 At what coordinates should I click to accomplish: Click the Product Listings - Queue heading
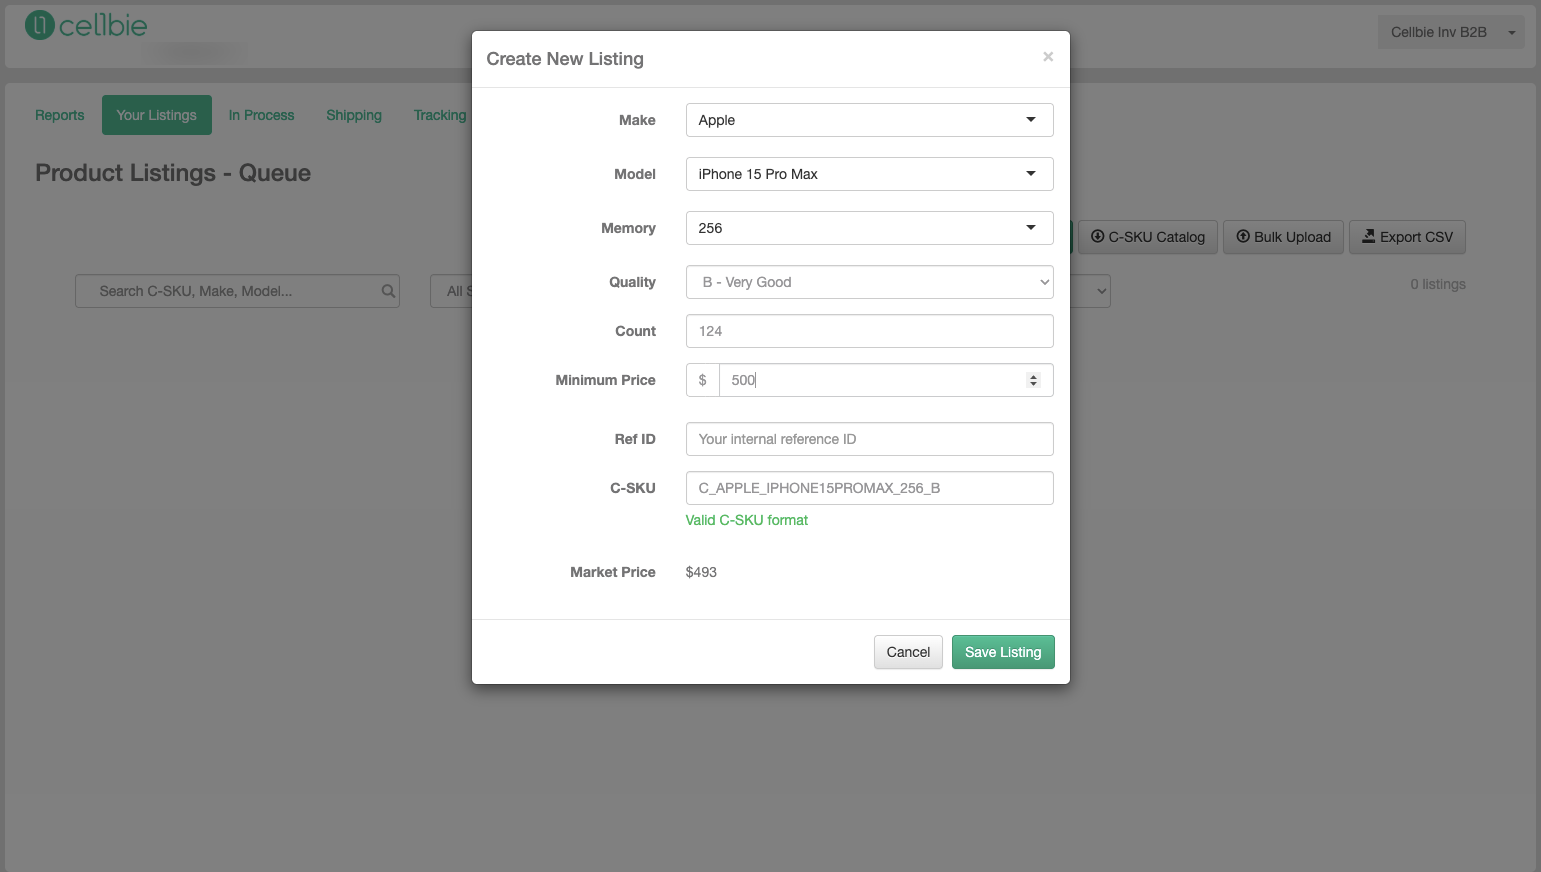[x=173, y=173]
